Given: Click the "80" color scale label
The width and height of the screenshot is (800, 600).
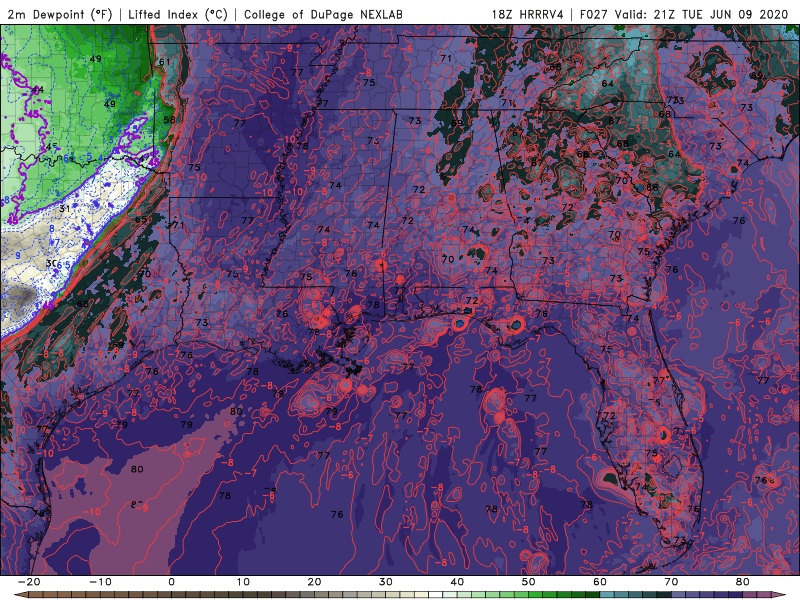Looking at the screenshot, I should point(743,582).
